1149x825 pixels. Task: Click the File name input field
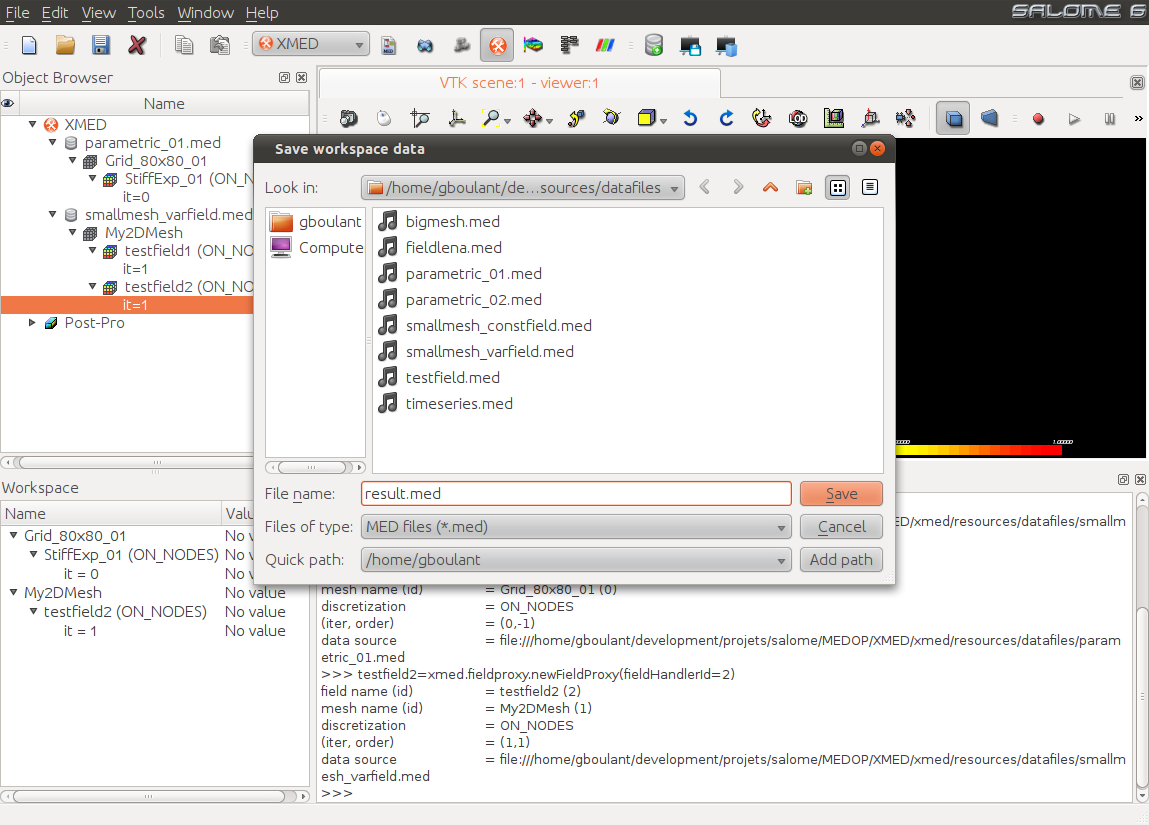click(576, 494)
